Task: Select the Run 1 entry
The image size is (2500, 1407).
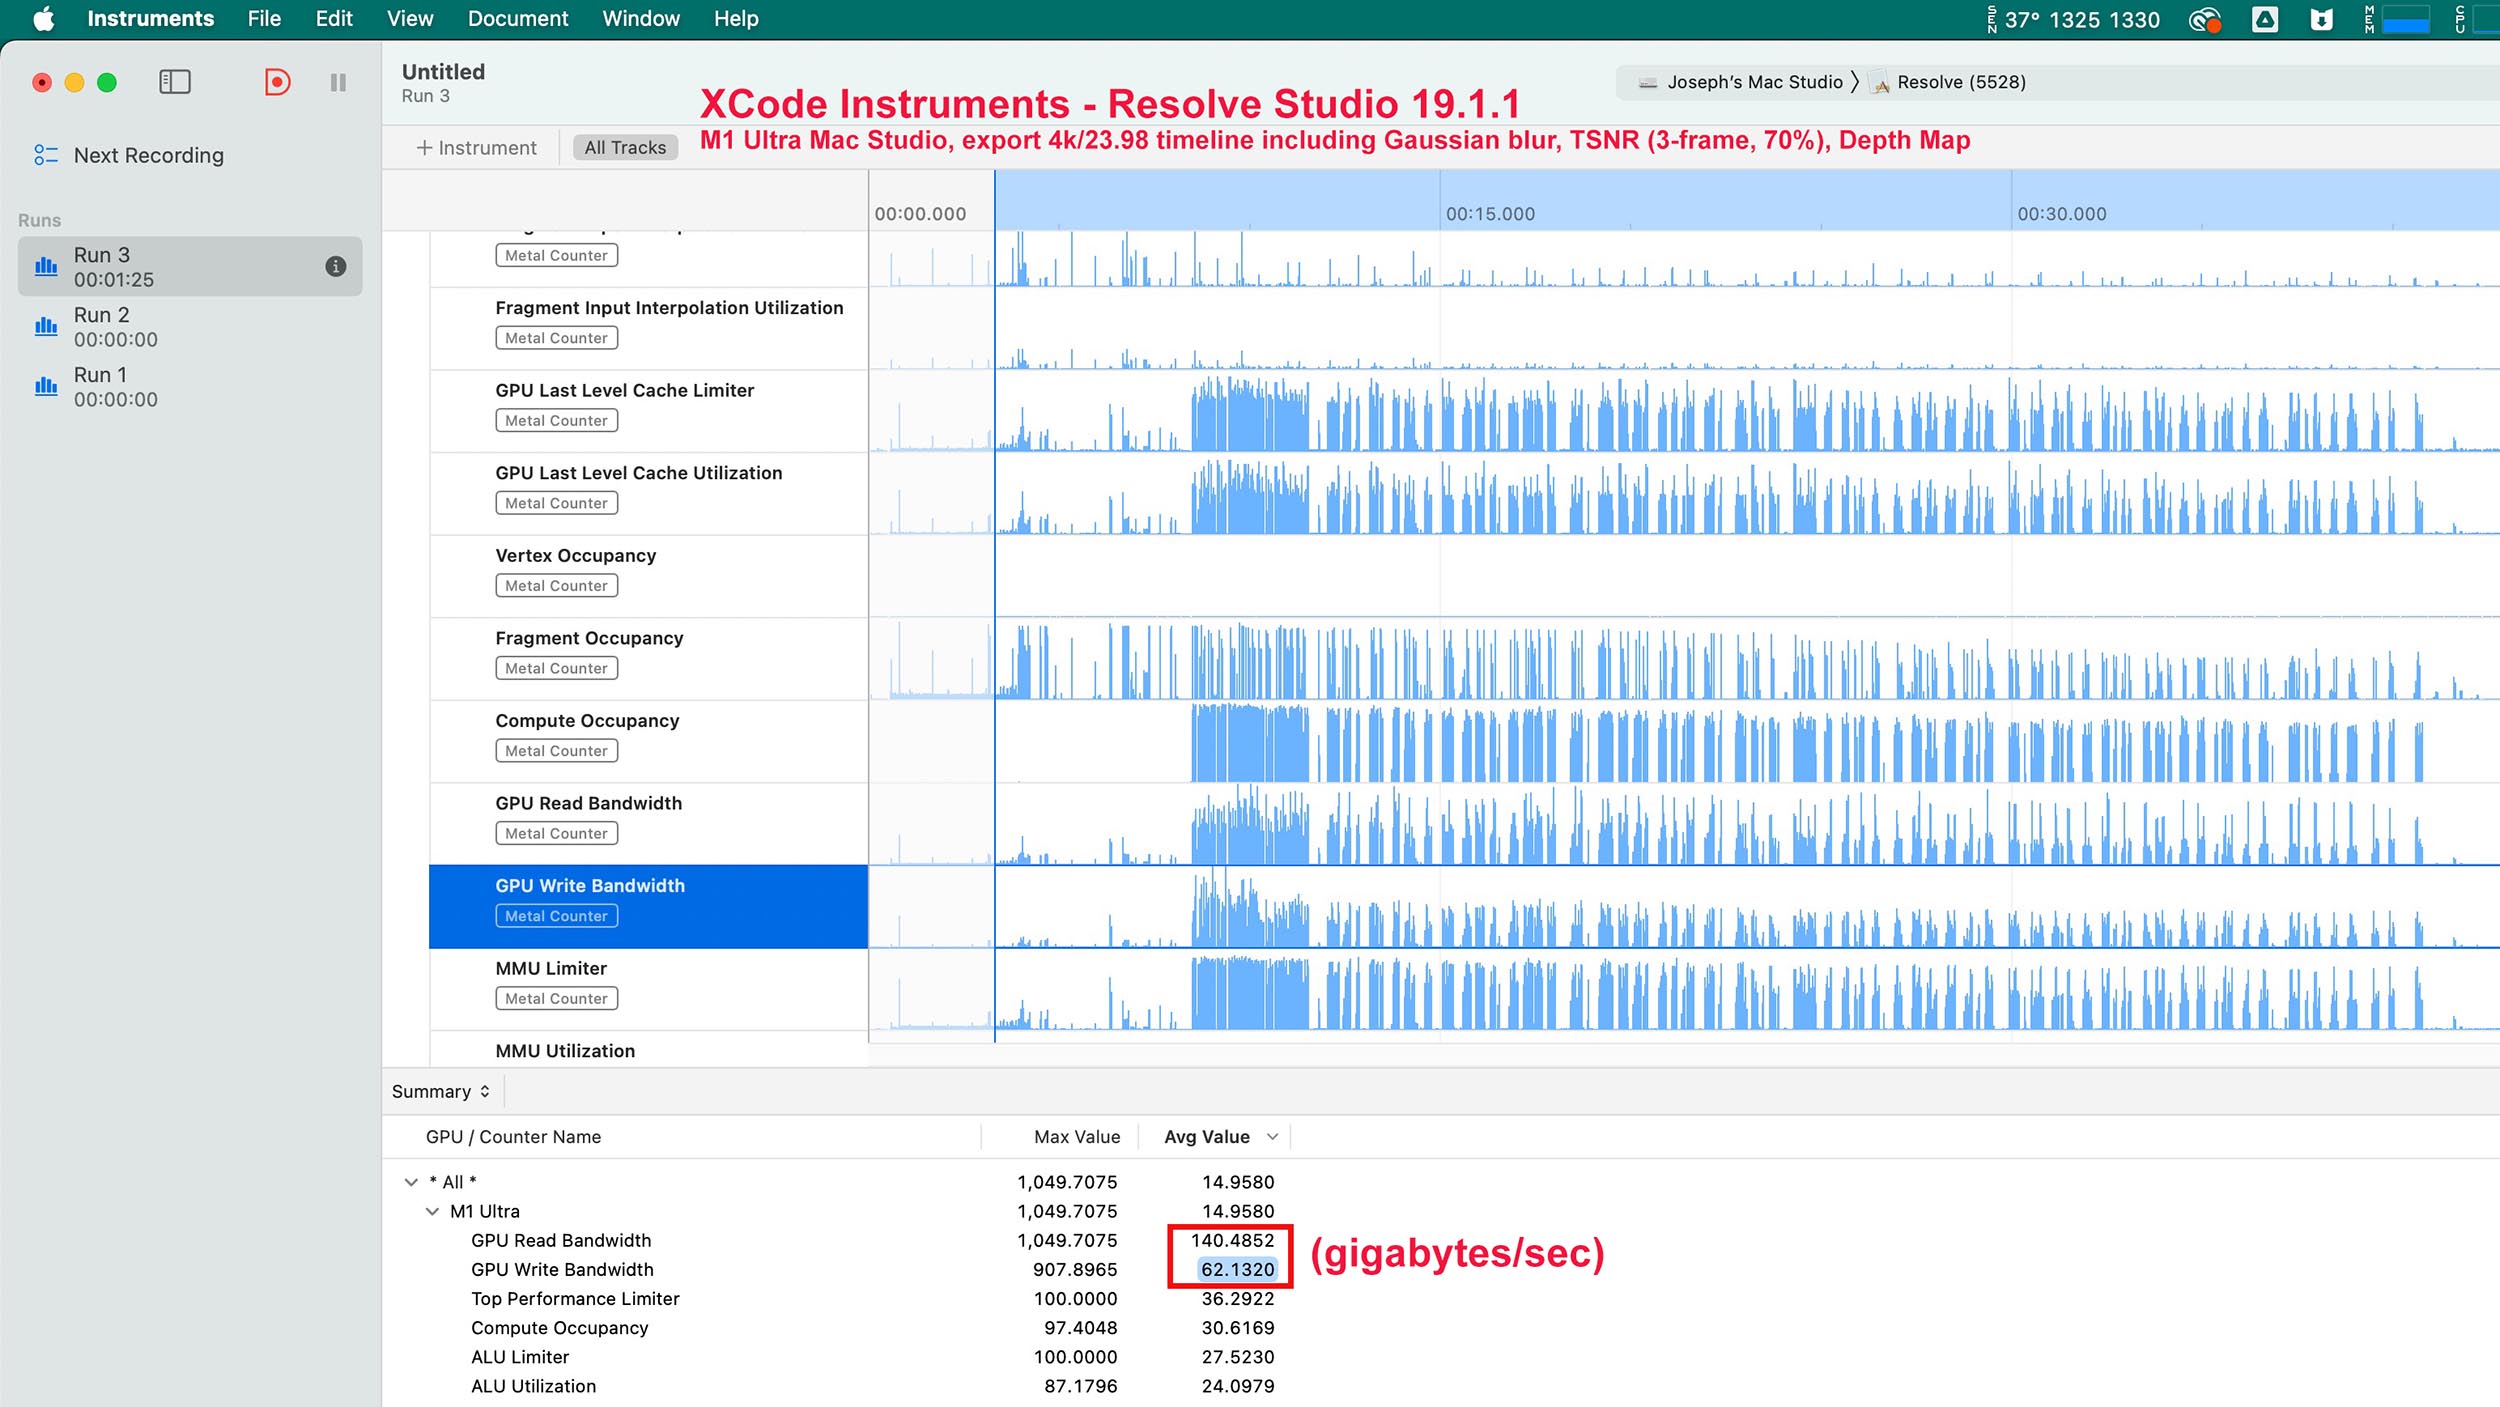Action: (x=190, y=386)
